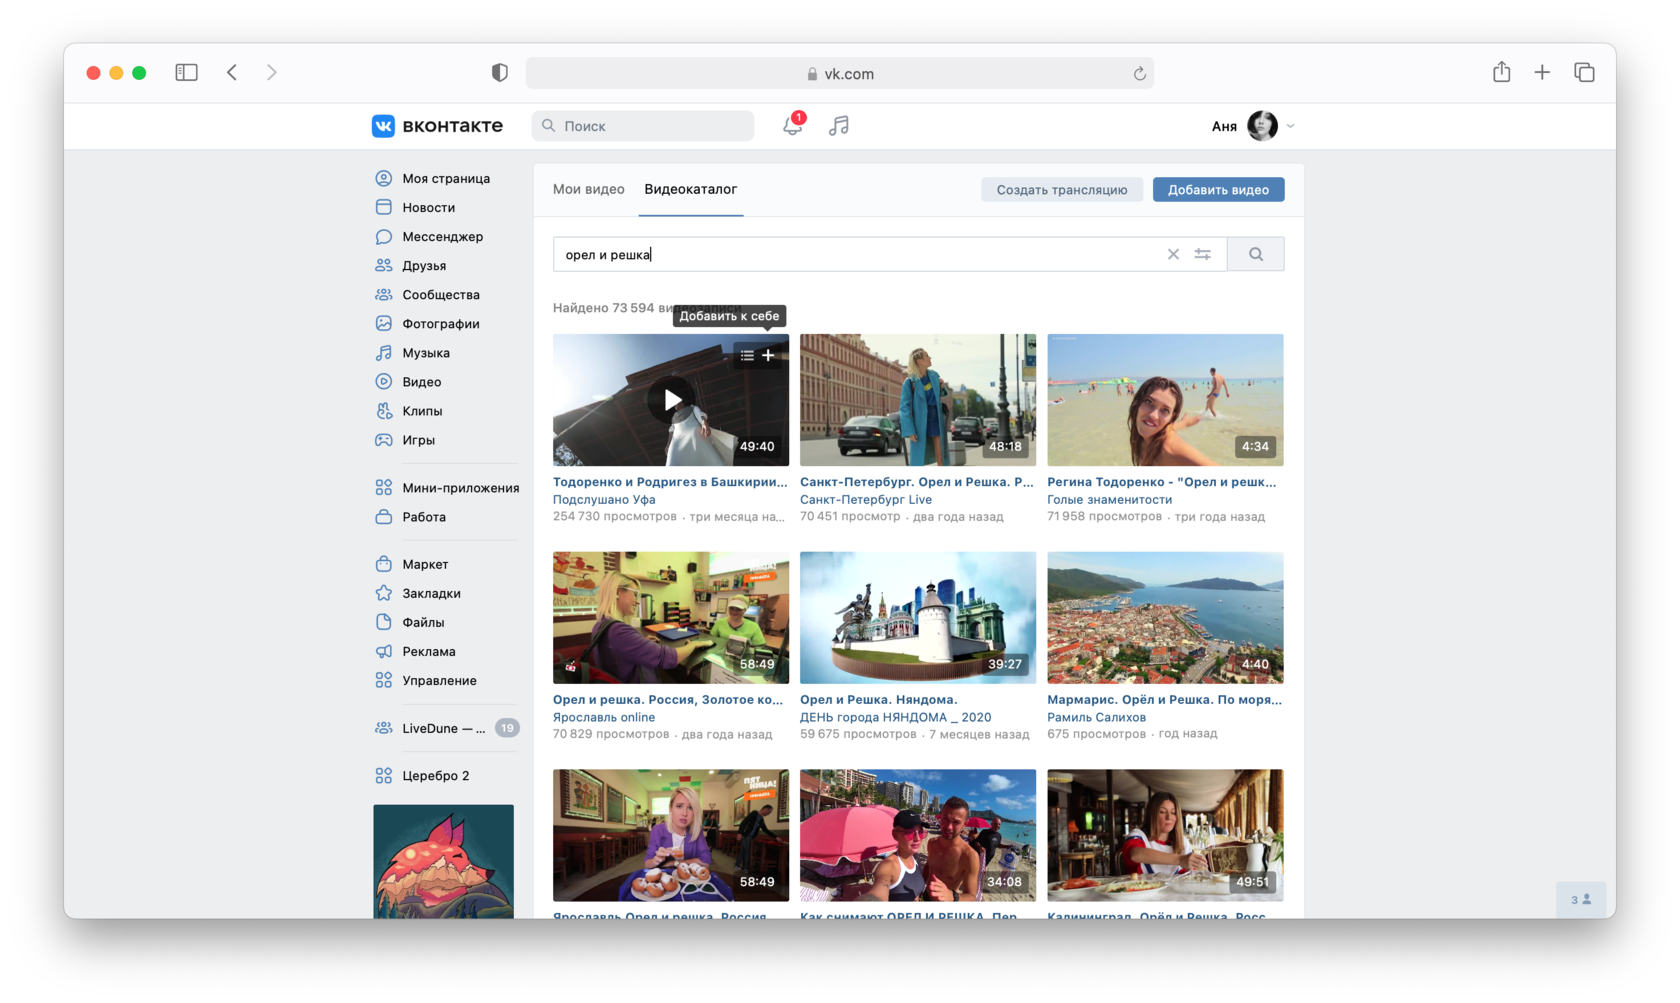This screenshot has height=1003, width=1680.
Task: Click the Safari privacy shield icon
Action: click(500, 72)
